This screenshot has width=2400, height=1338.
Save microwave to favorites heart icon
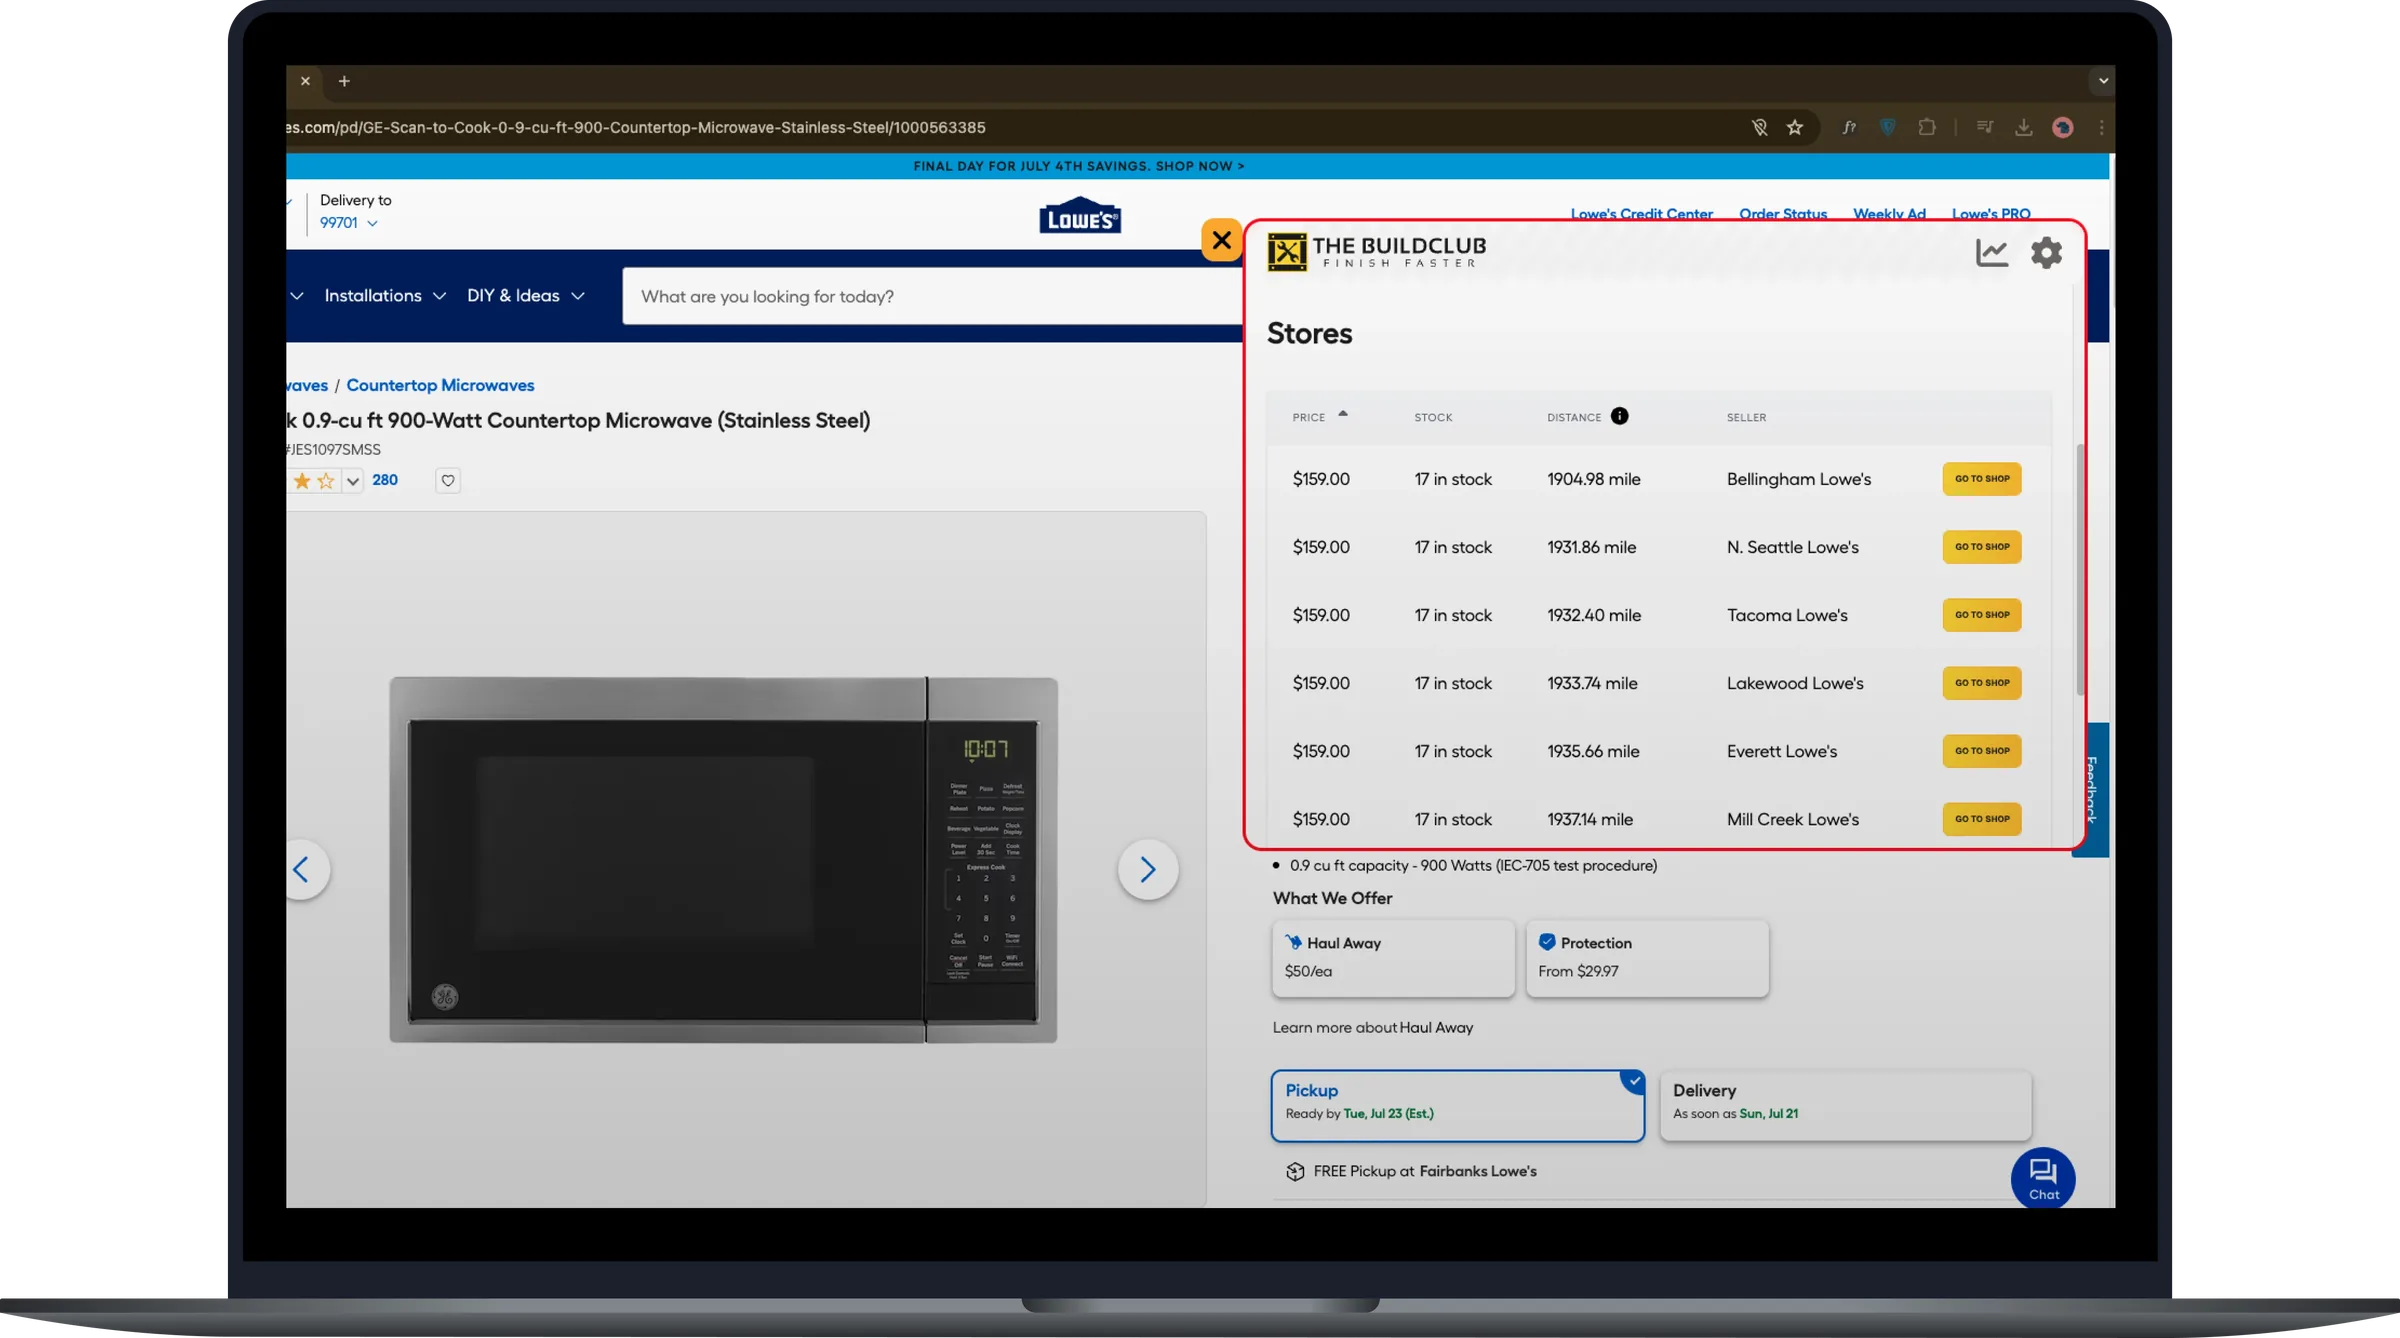click(x=448, y=481)
